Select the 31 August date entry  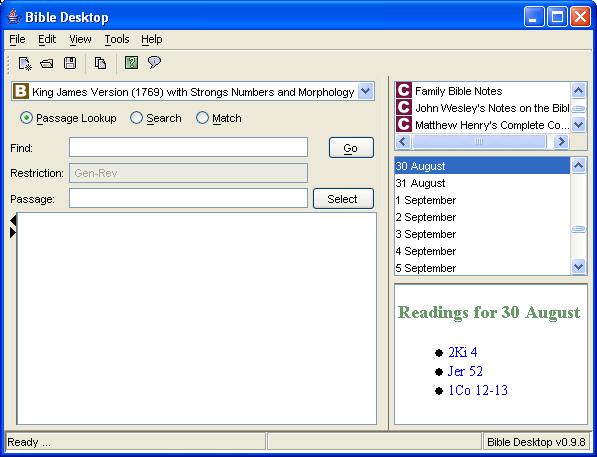tap(482, 183)
